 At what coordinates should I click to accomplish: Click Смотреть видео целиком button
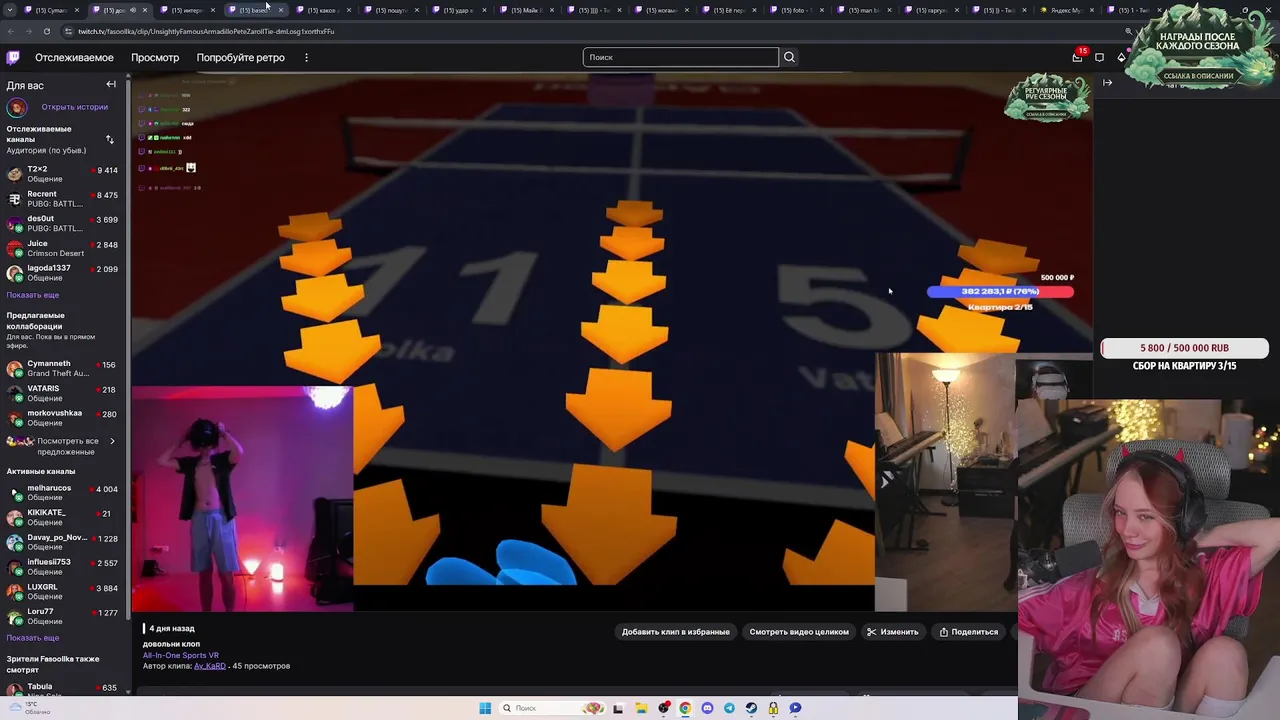coord(799,632)
